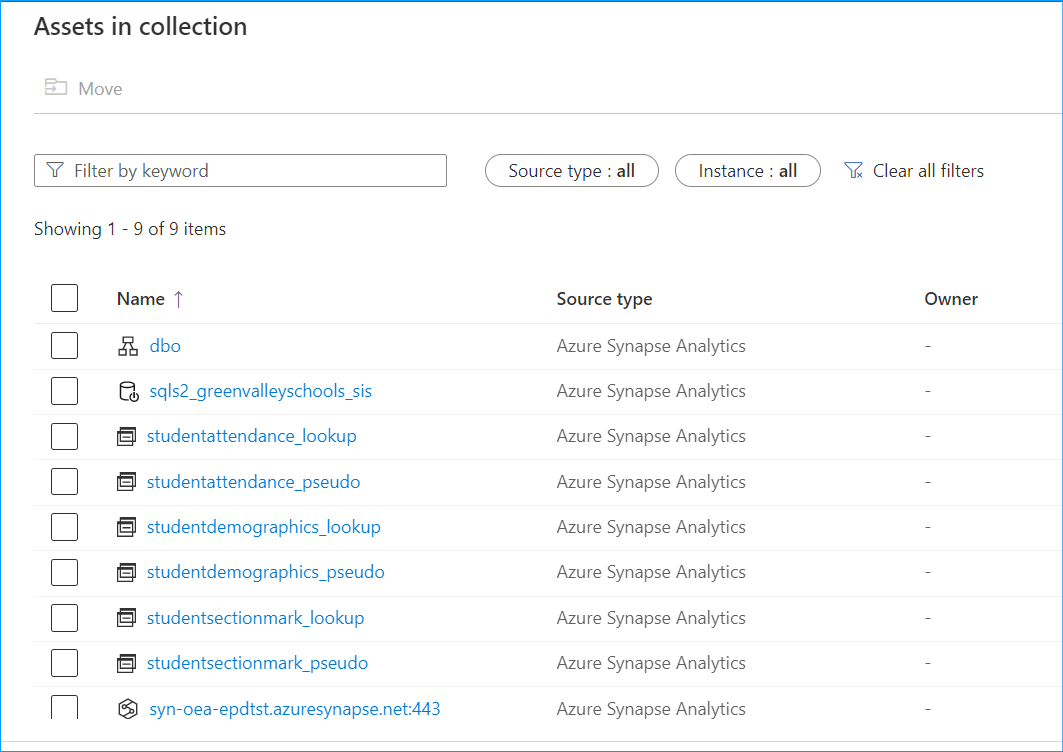The height and width of the screenshot is (752, 1063).
Task: Click the Name sort ascending arrow
Action: tap(178, 299)
